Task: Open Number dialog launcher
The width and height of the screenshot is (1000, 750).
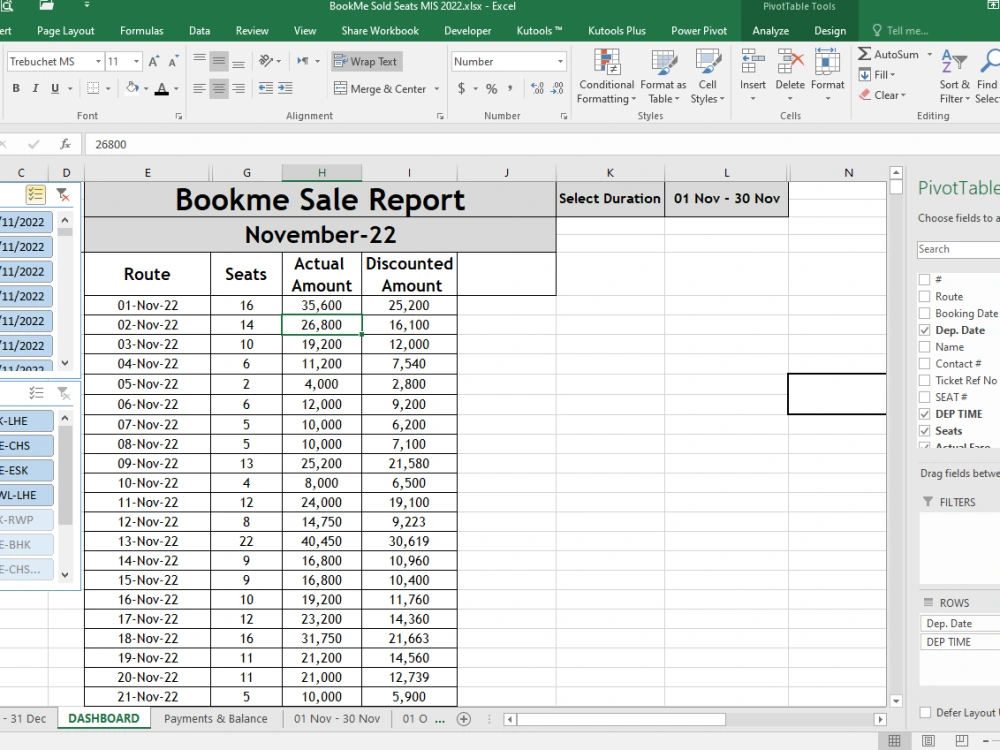Action: click(564, 116)
